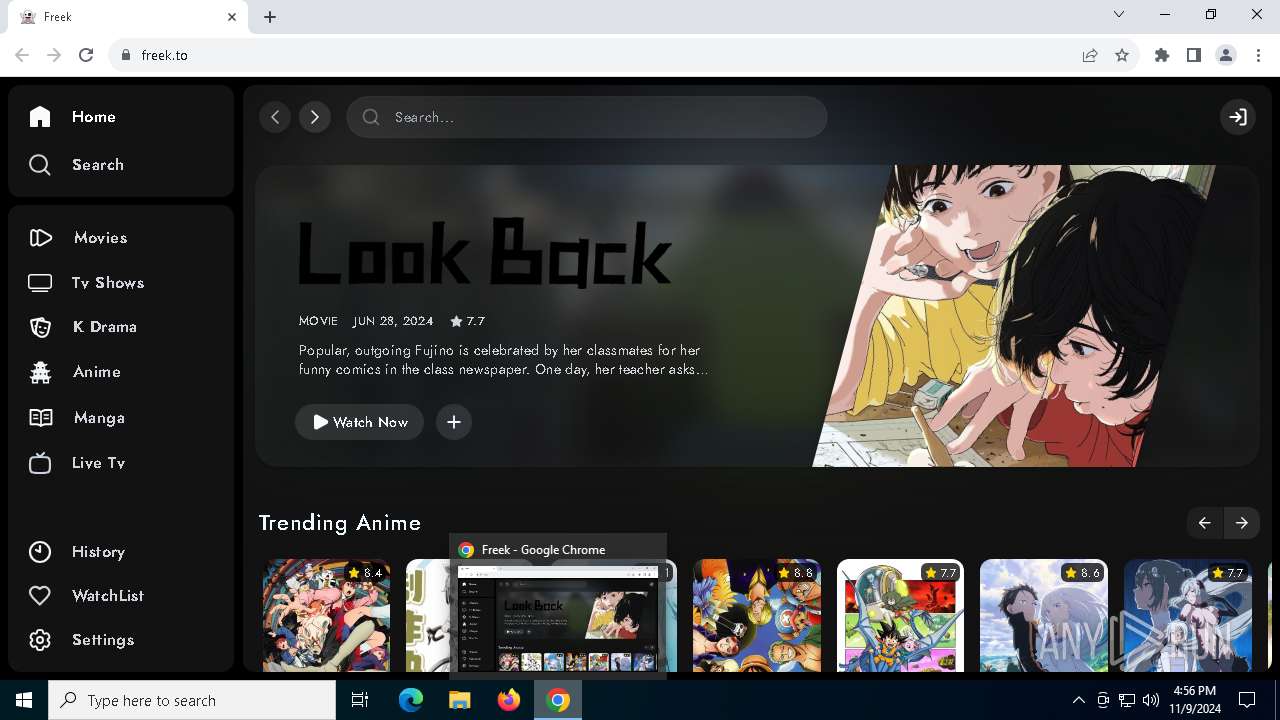Show previous Trending Anime with left arrow
This screenshot has width=1280, height=720.
[x=1205, y=523]
